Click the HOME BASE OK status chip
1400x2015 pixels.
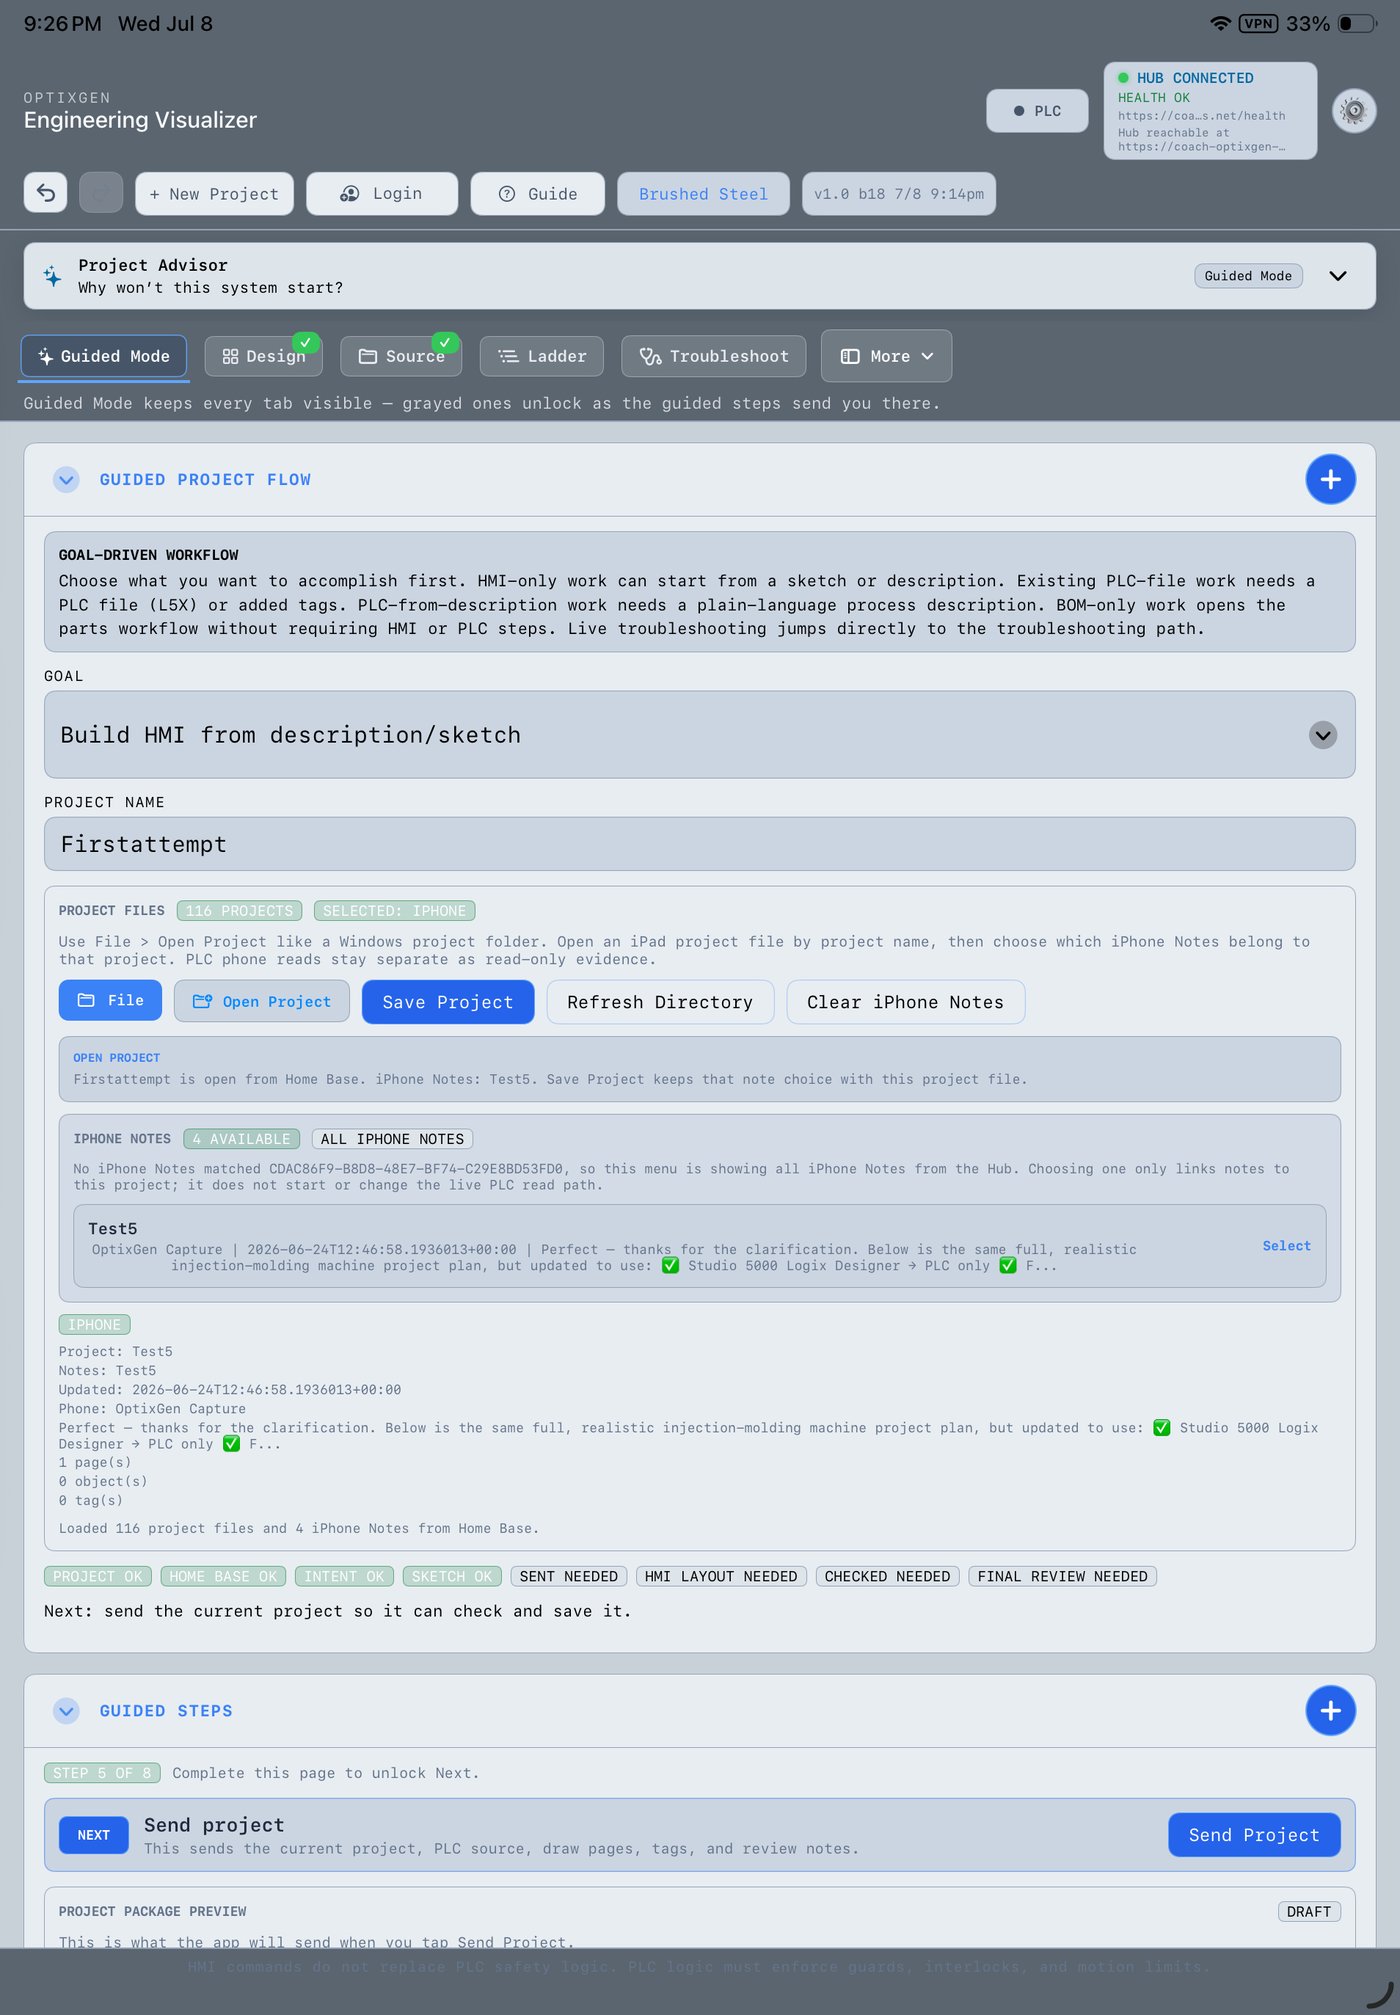click(223, 1576)
